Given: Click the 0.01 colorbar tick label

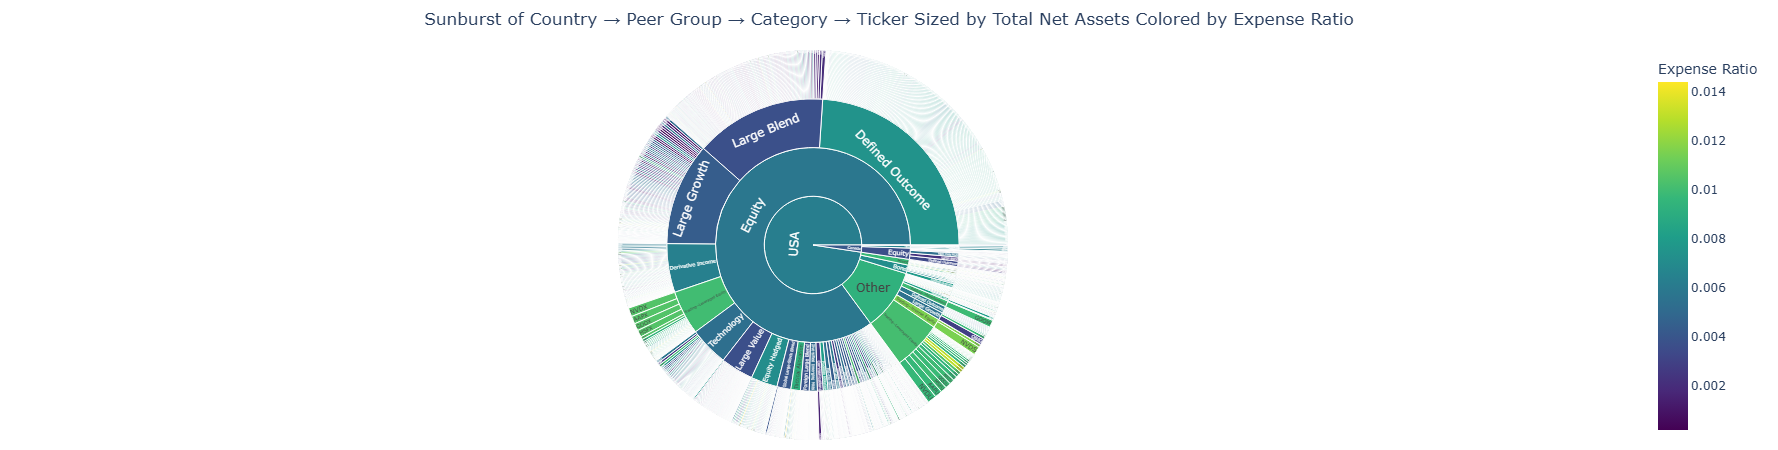Looking at the screenshot, I should [x=1704, y=190].
